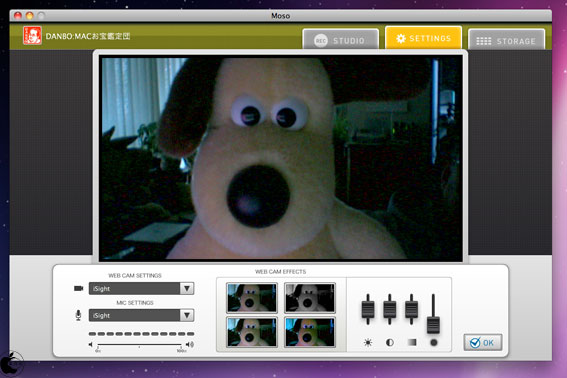Click the brightness slider handle
This screenshot has height=378, width=567.
tap(368, 309)
